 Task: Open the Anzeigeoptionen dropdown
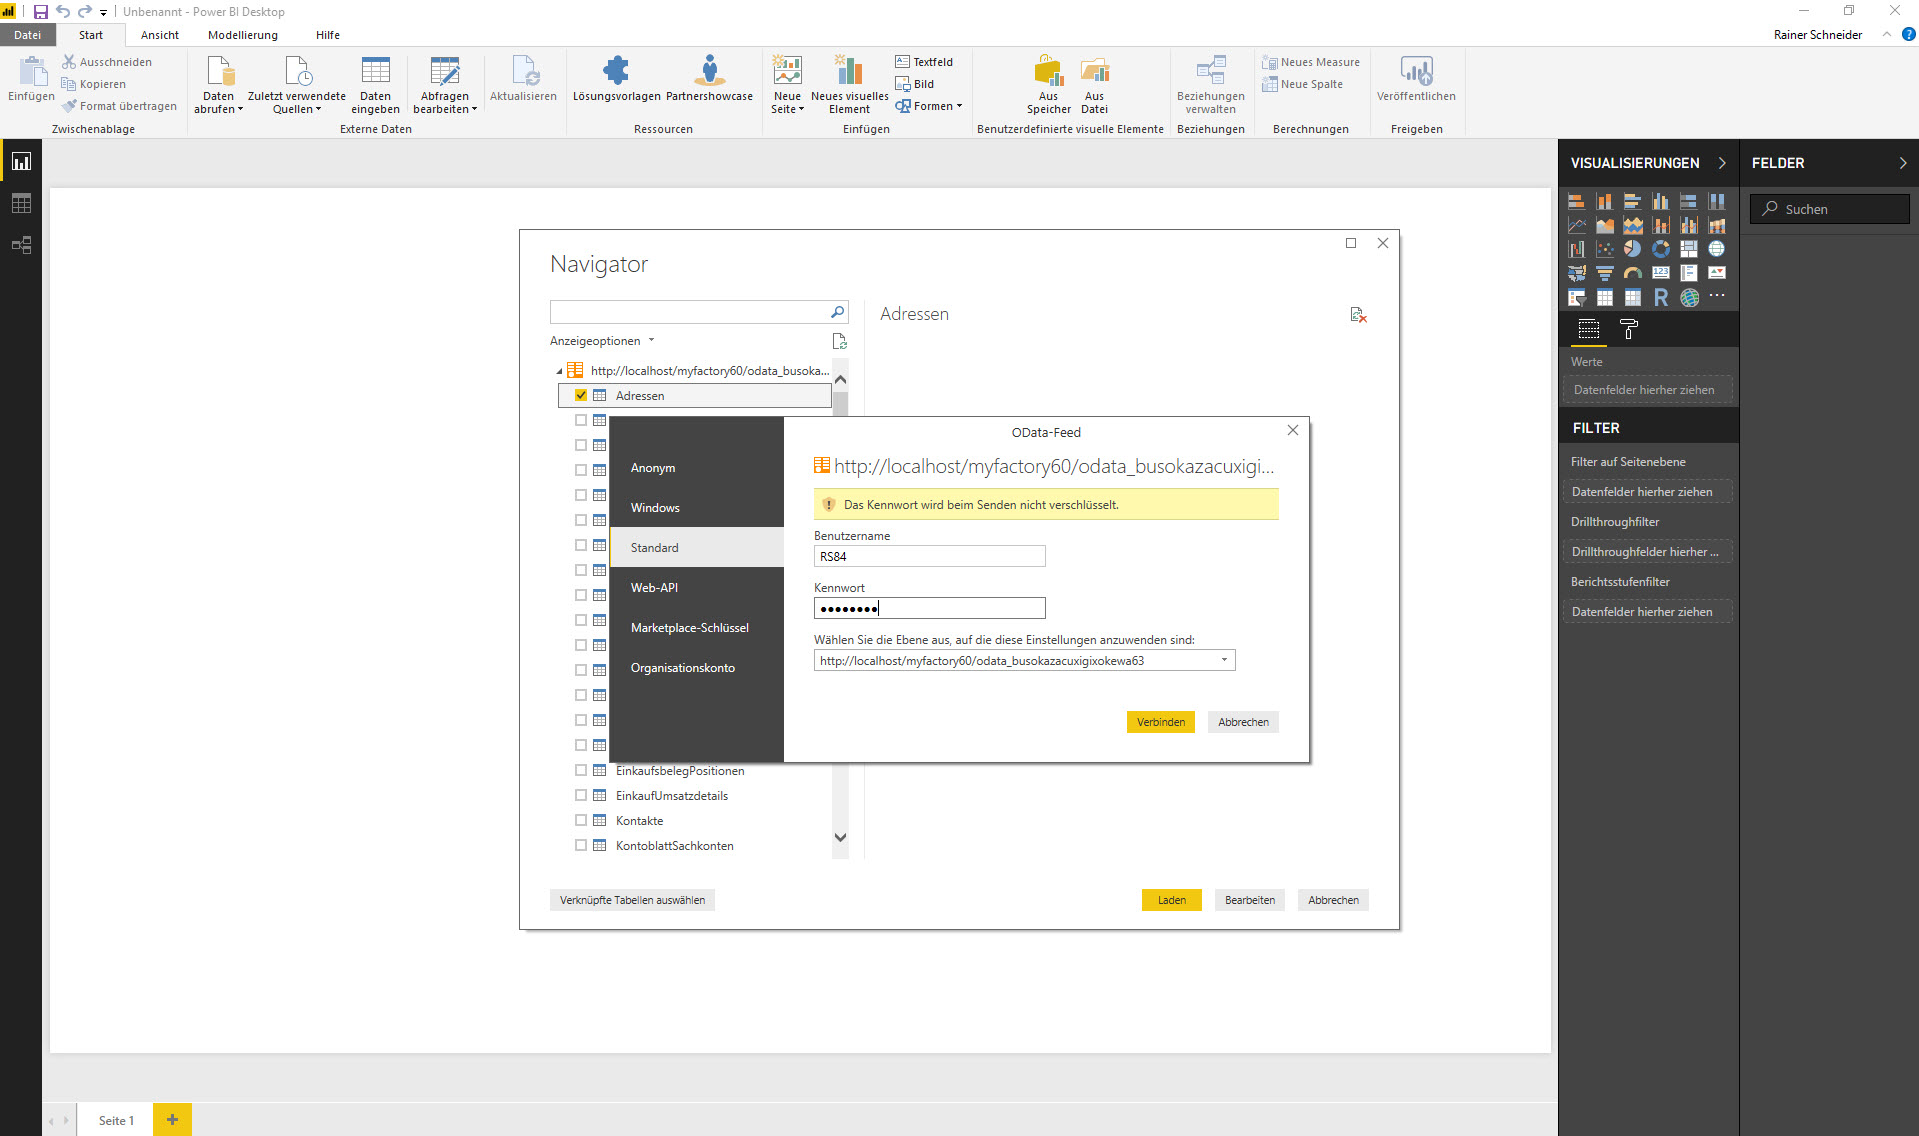tap(602, 341)
